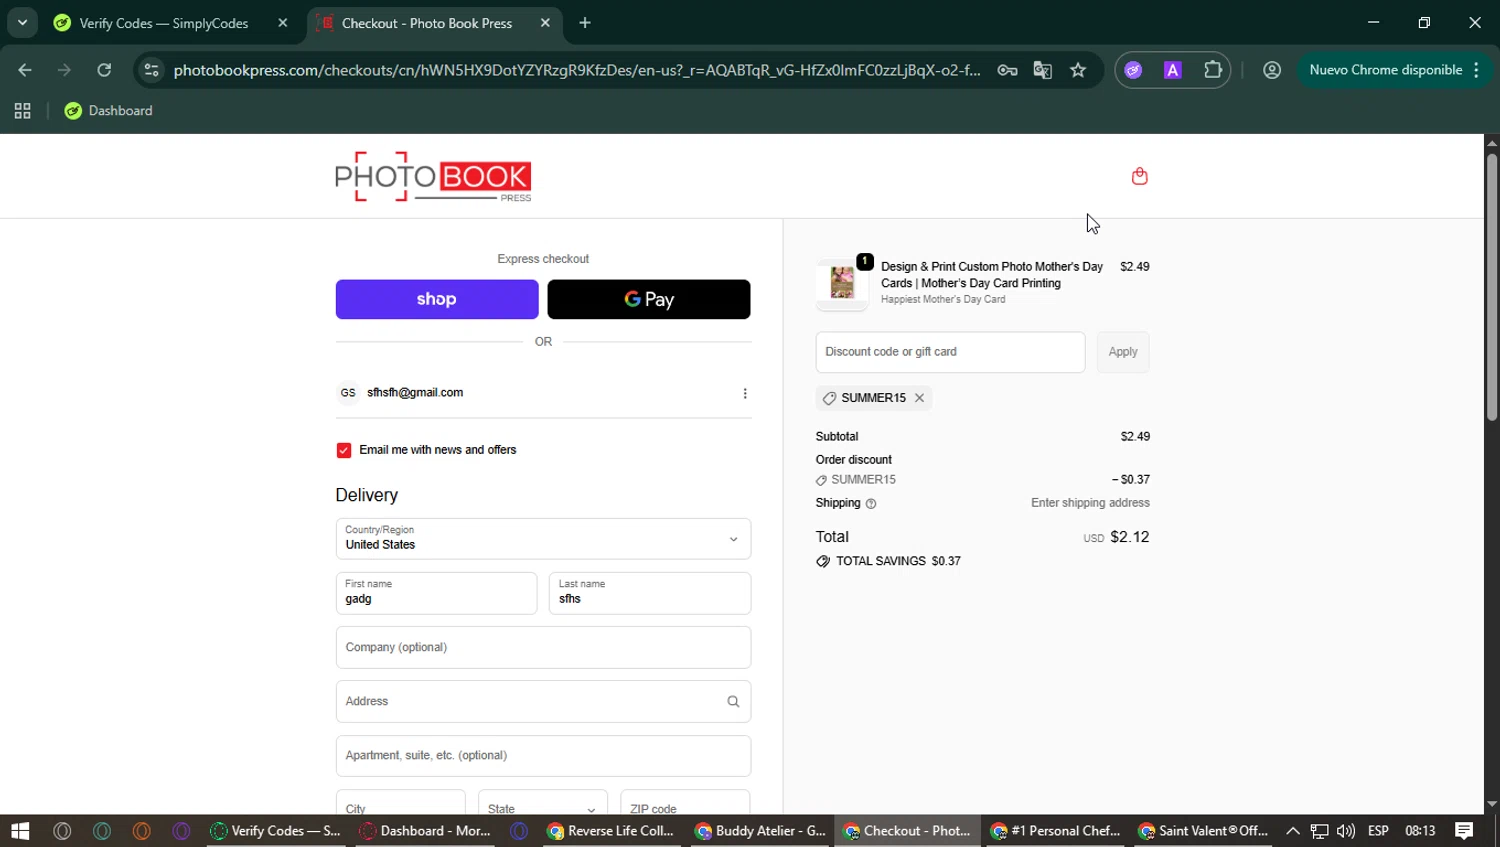Click the Address input field
The width and height of the screenshot is (1500, 847).
[x=543, y=701]
